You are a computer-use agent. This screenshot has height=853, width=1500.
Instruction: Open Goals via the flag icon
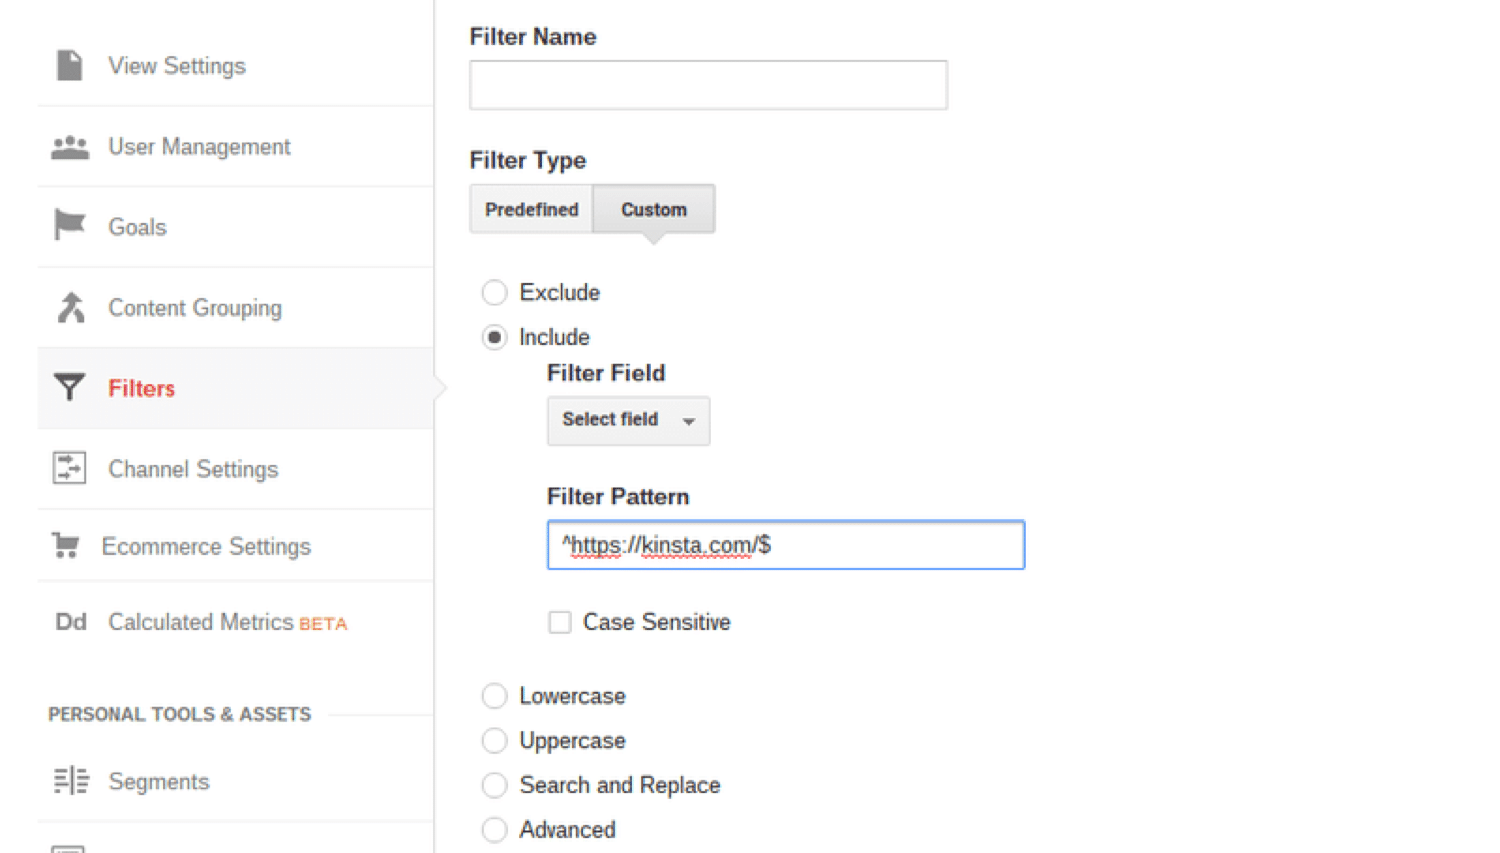68,226
